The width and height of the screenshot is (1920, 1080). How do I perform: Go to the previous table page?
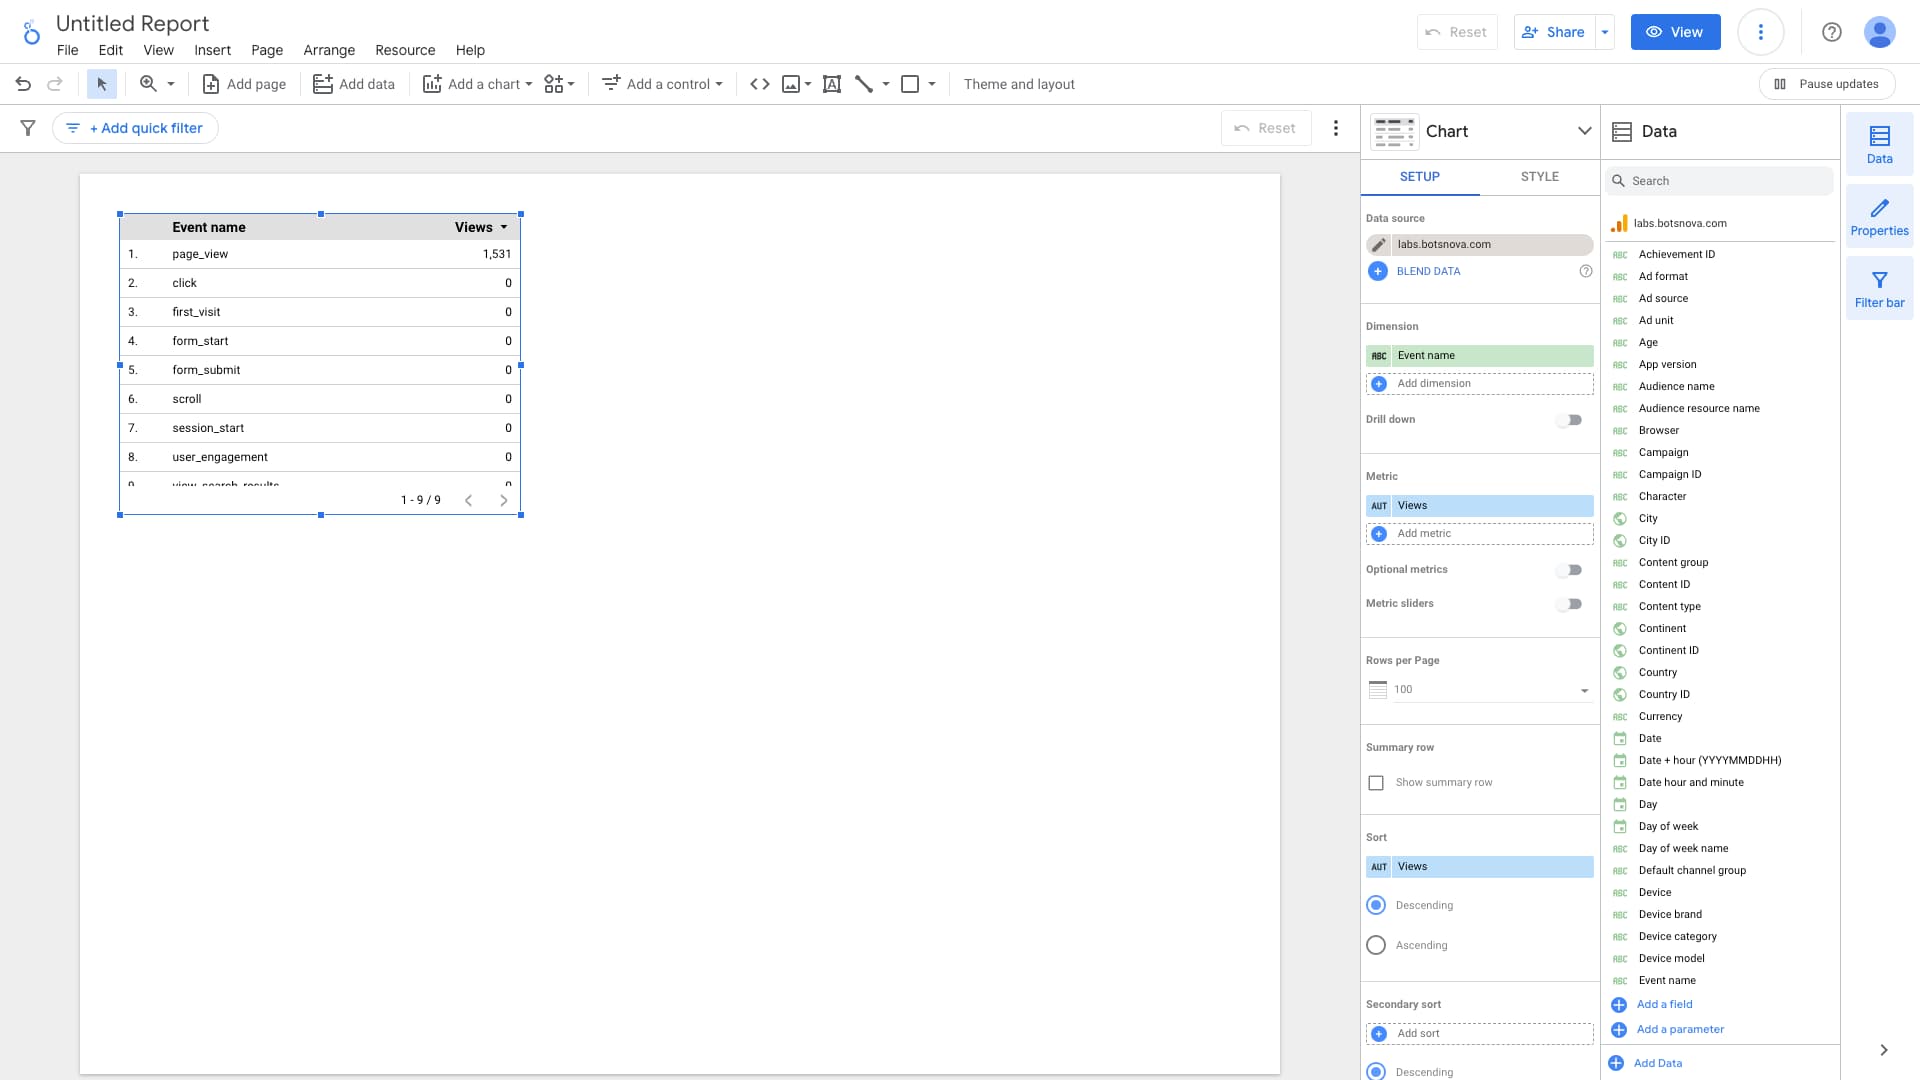click(x=468, y=500)
